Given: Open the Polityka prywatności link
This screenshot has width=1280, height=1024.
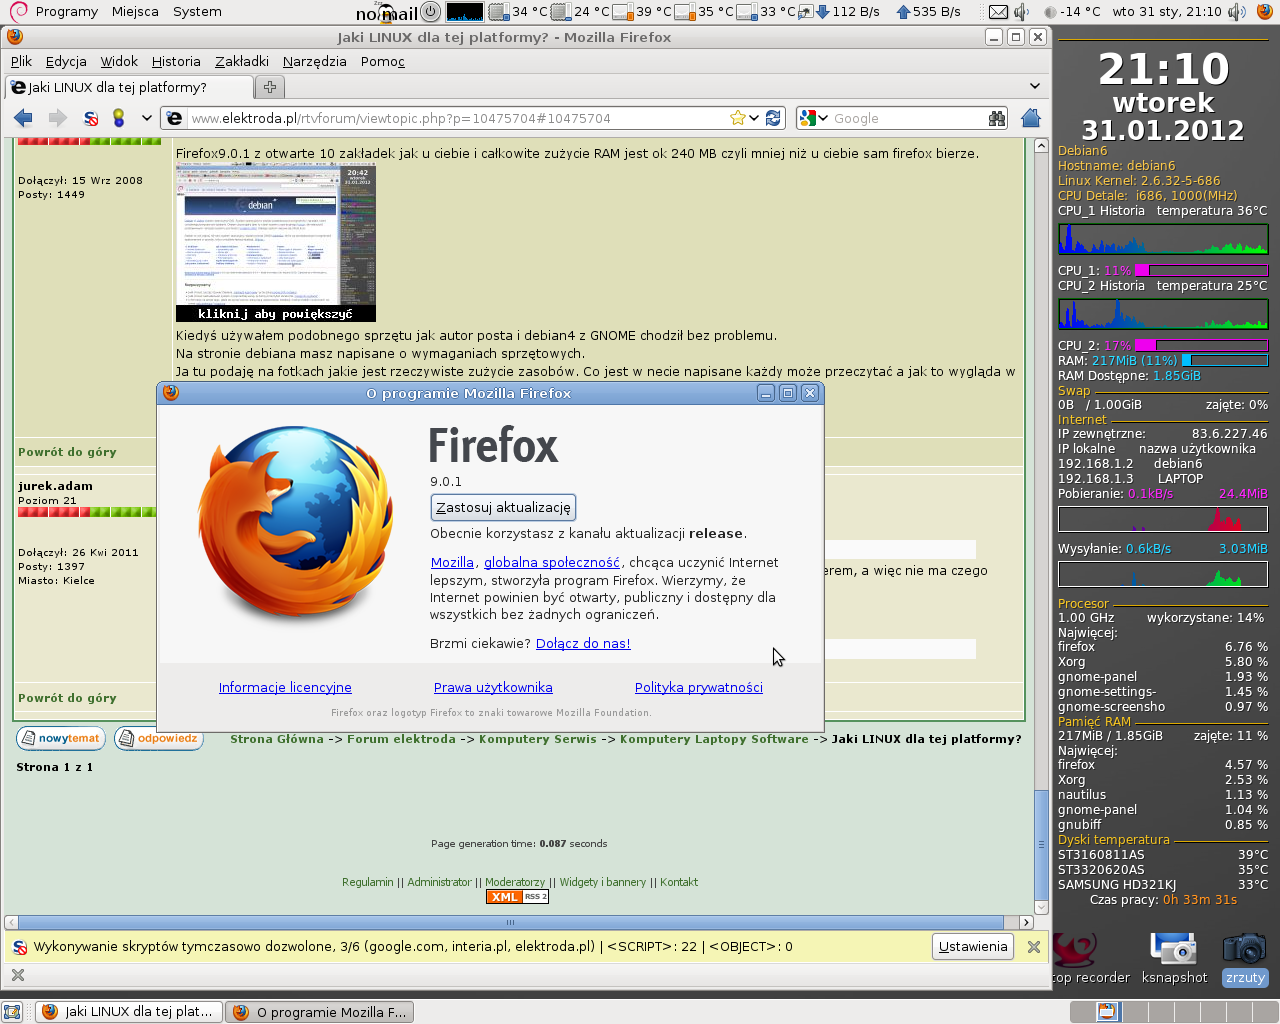Looking at the screenshot, I should point(699,687).
